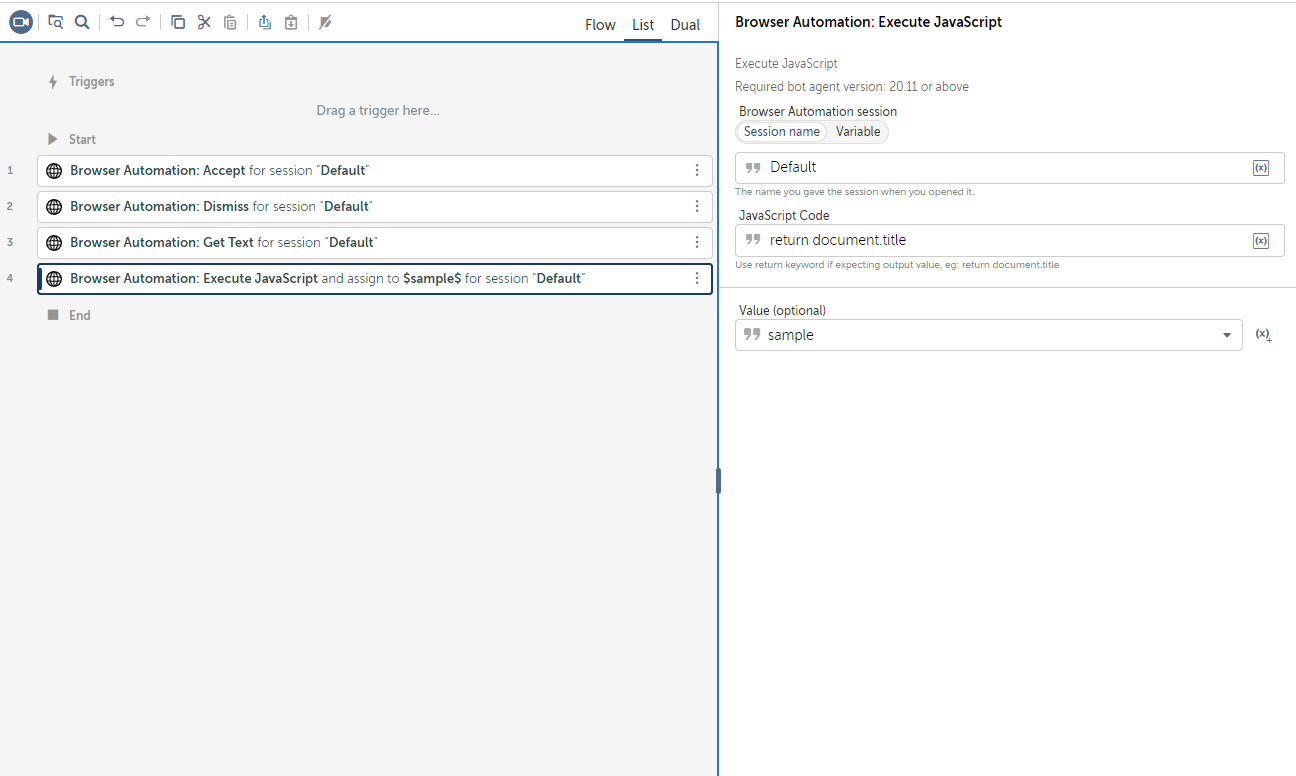Click the lightning slash toggle icon in the toolbar
This screenshot has height=776, width=1296.
tap(325, 22)
